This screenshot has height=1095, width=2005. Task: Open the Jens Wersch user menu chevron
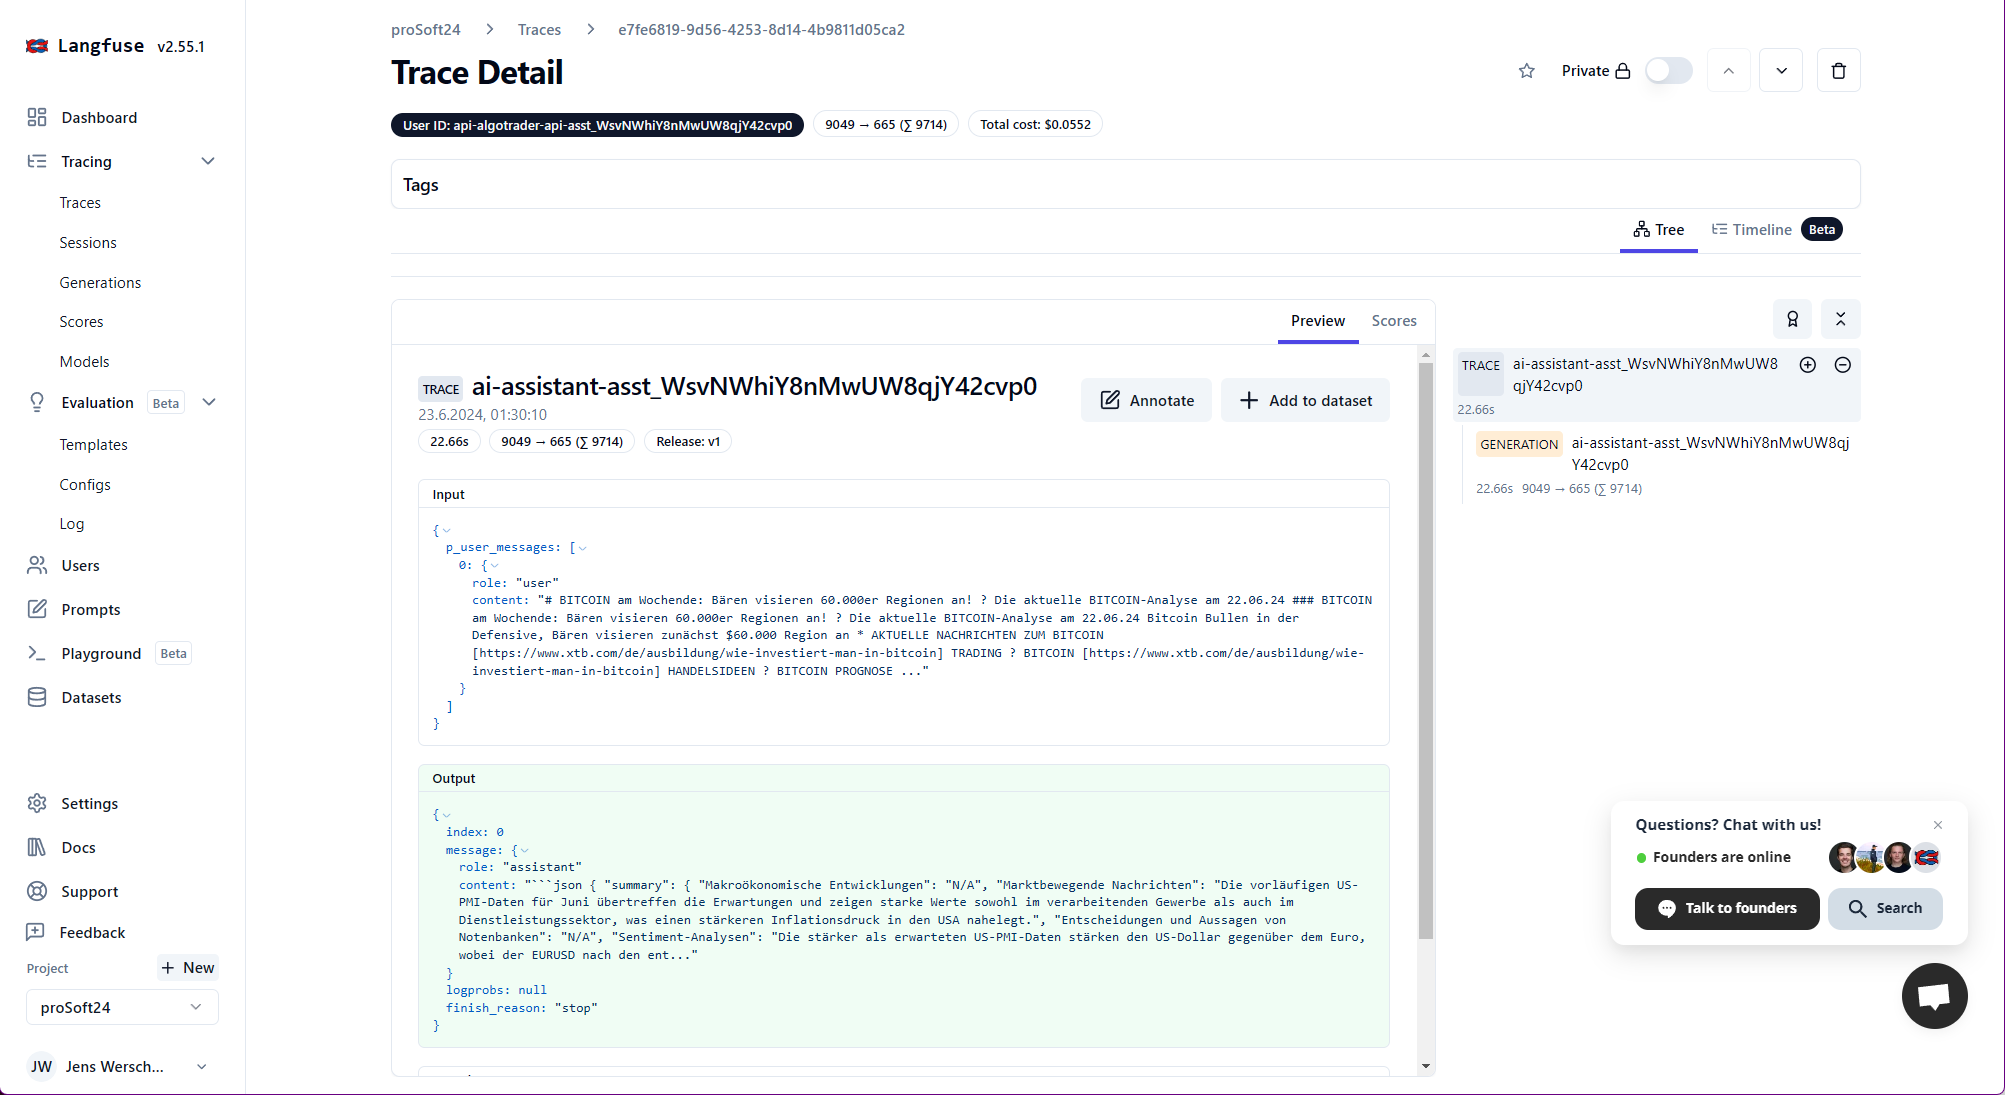tap(202, 1067)
